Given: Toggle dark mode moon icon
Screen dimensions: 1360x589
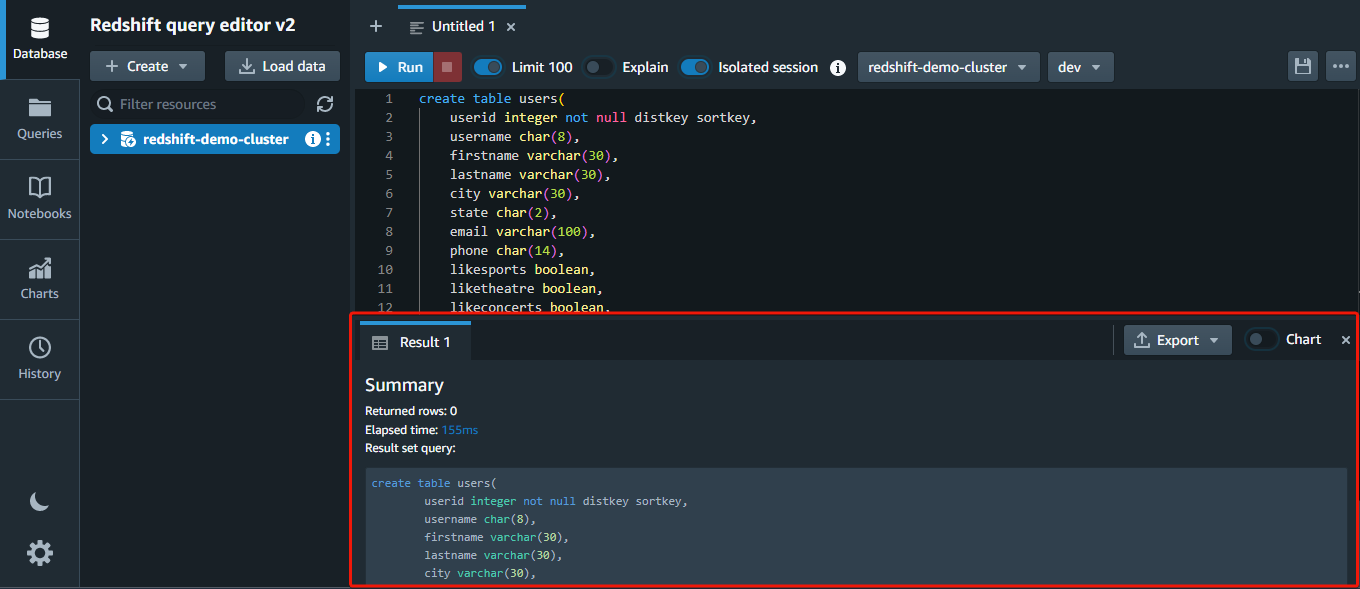Looking at the screenshot, I should (x=40, y=502).
